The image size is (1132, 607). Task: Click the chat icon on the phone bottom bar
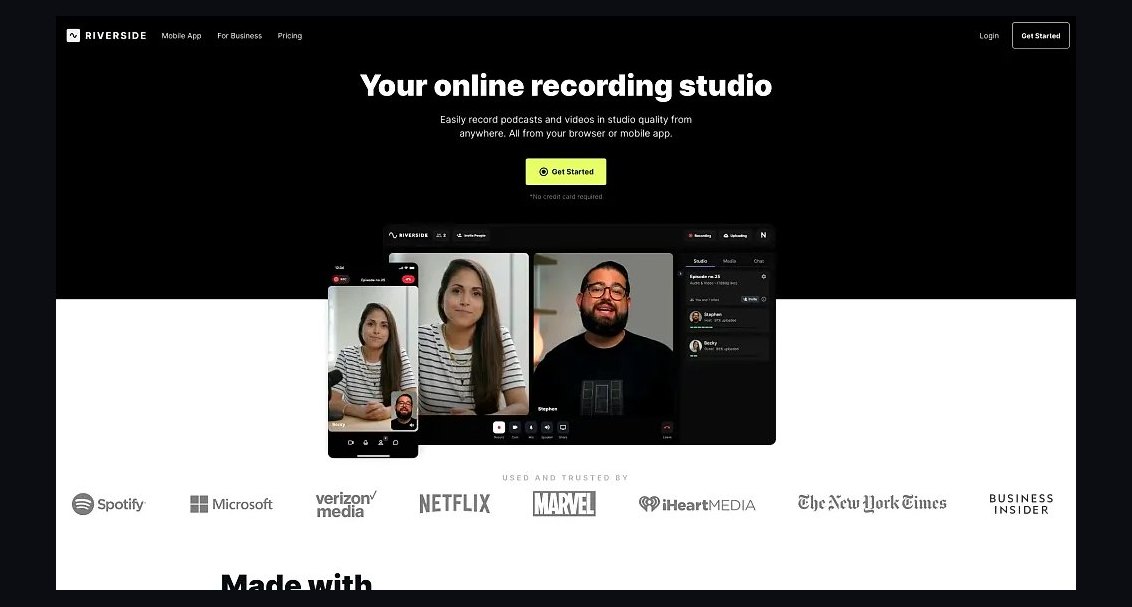point(396,442)
